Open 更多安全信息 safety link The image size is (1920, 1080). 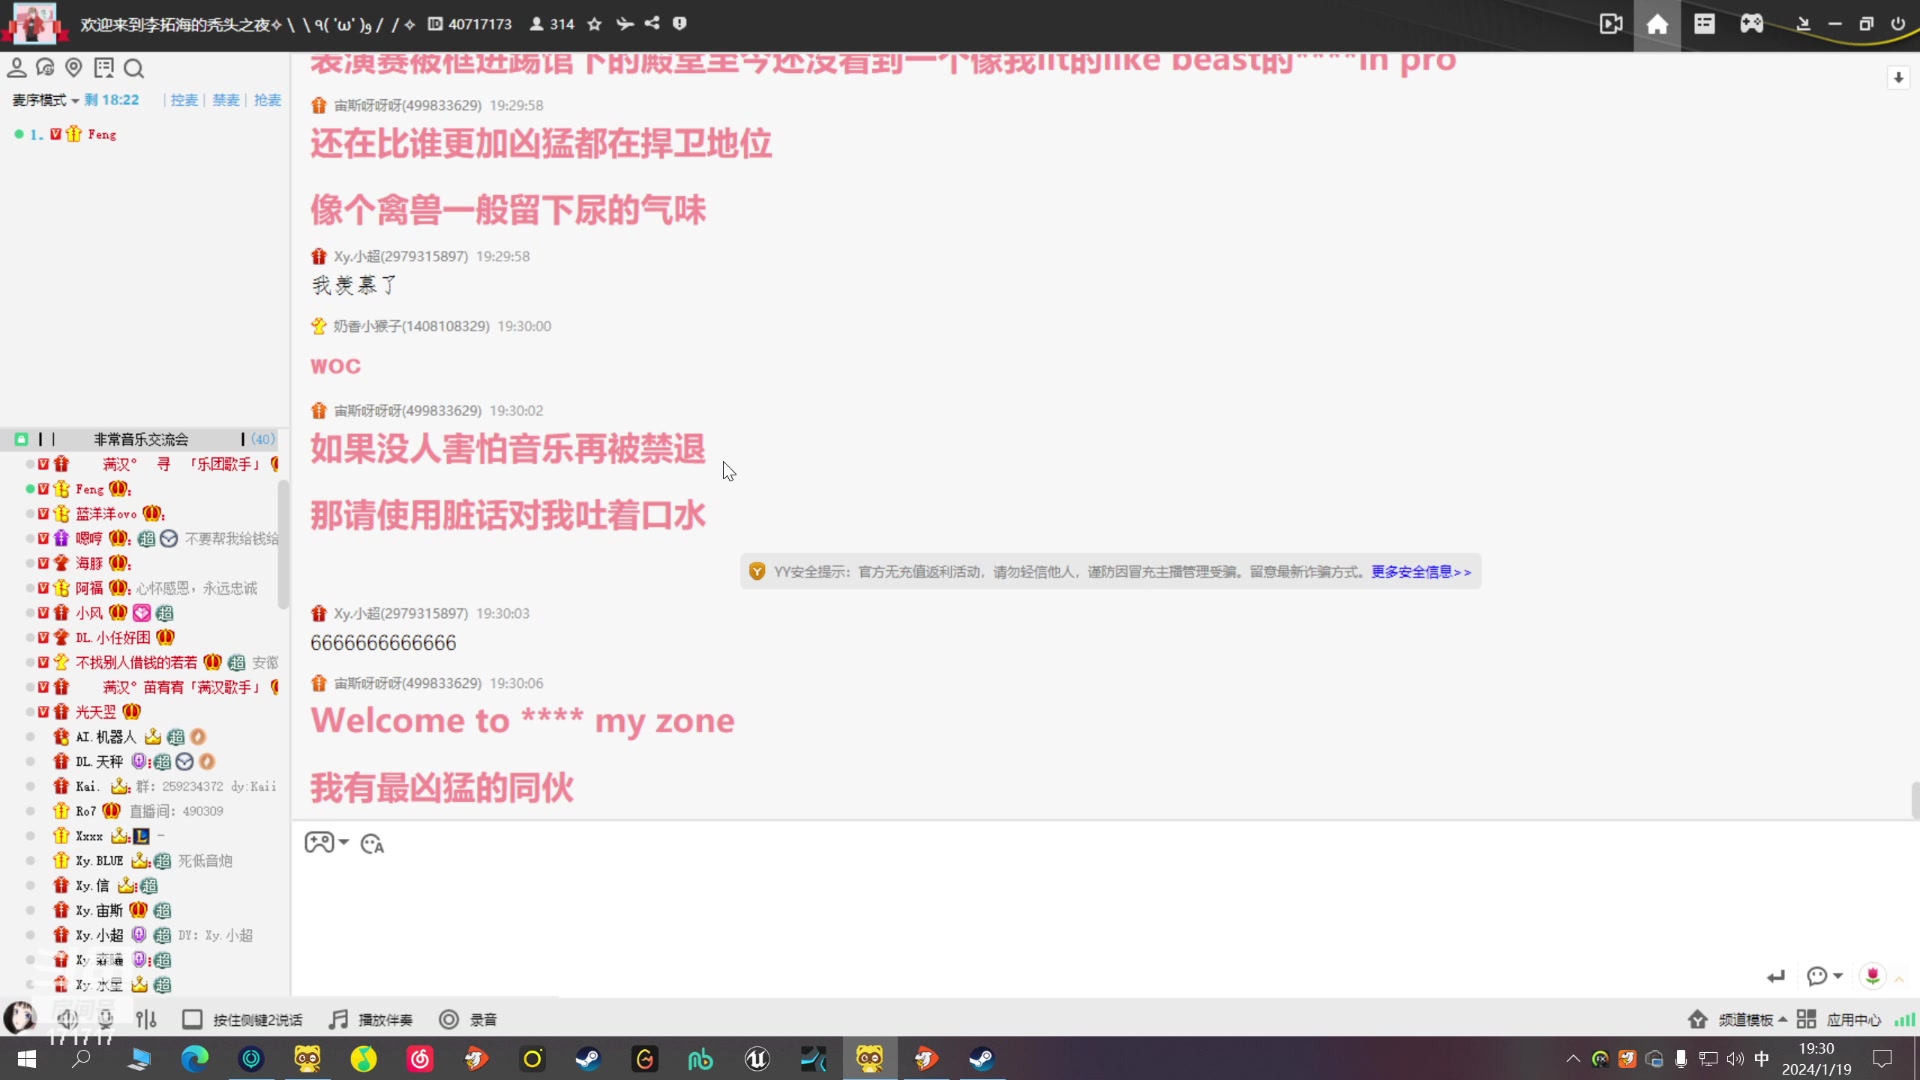[x=1420, y=572]
